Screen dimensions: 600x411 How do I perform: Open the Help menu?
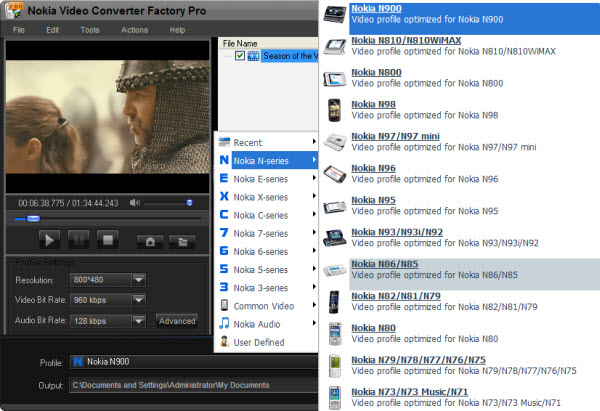[x=177, y=30]
